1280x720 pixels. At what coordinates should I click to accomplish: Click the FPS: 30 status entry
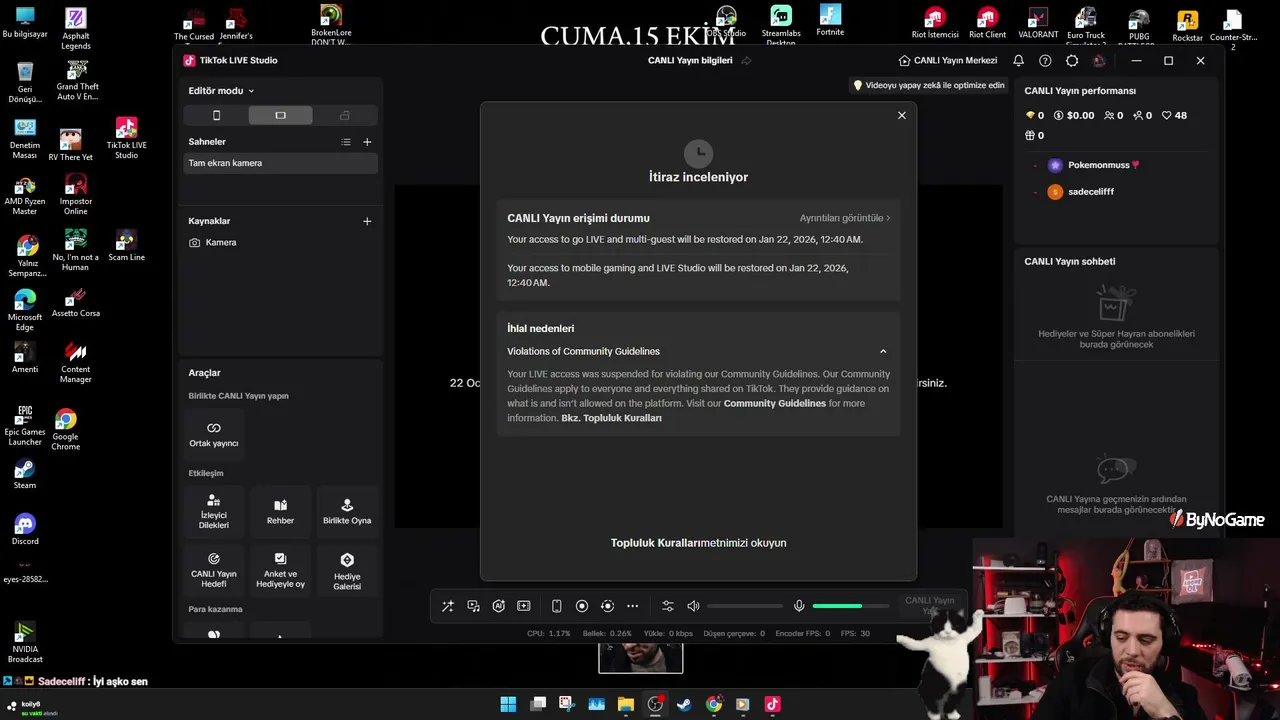pyautogui.click(x=855, y=633)
